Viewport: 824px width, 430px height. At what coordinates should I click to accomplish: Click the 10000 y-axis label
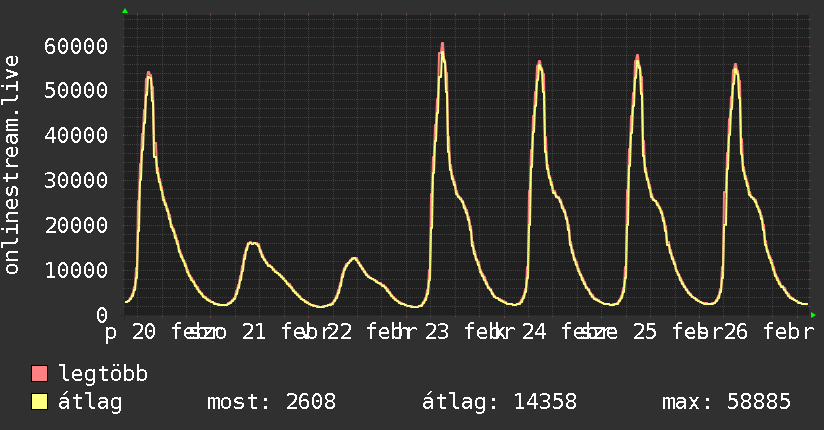[76, 270]
